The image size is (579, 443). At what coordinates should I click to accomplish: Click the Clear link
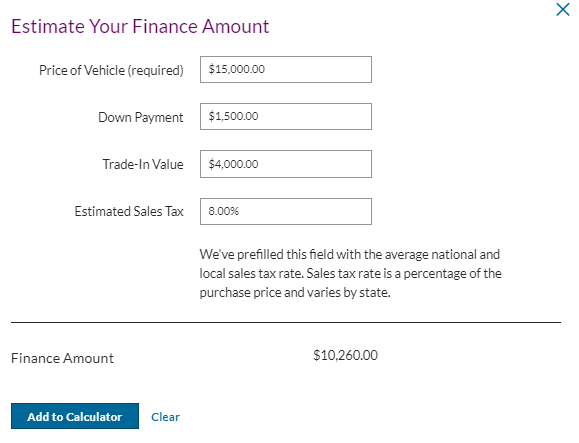coord(165,417)
